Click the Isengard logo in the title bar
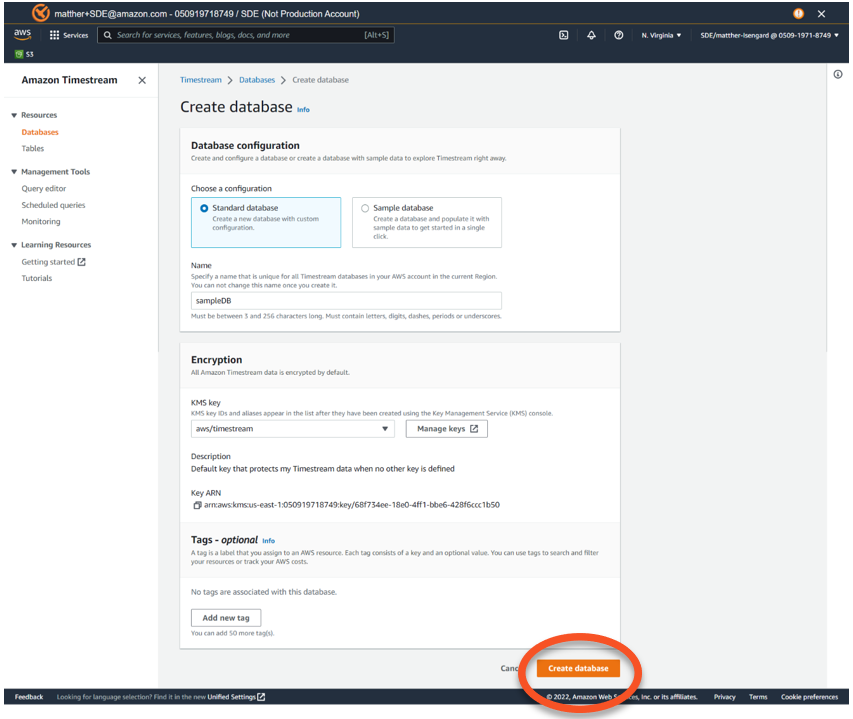Viewport: 853px width, 719px height. point(40,13)
